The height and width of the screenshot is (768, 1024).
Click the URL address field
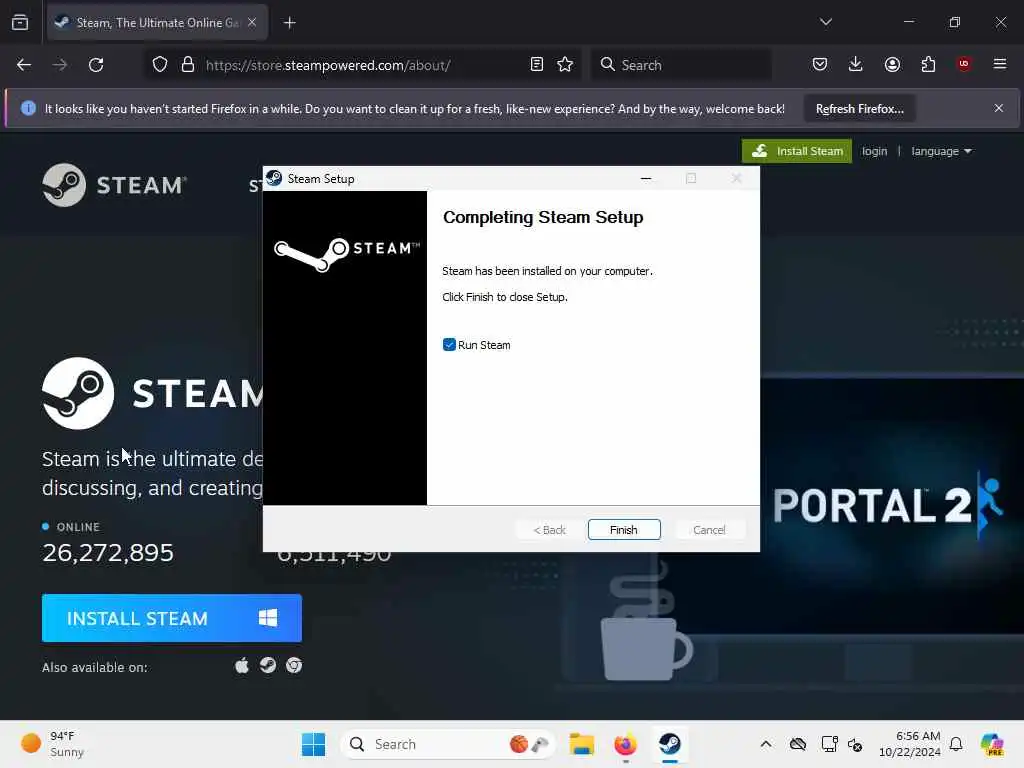pos(362,65)
